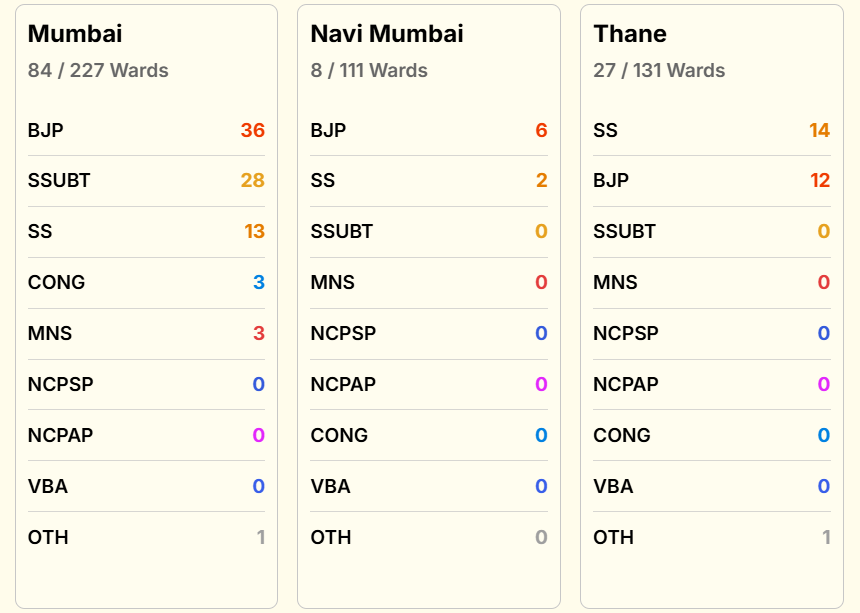Click the Mumbai card heading

tap(75, 34)
